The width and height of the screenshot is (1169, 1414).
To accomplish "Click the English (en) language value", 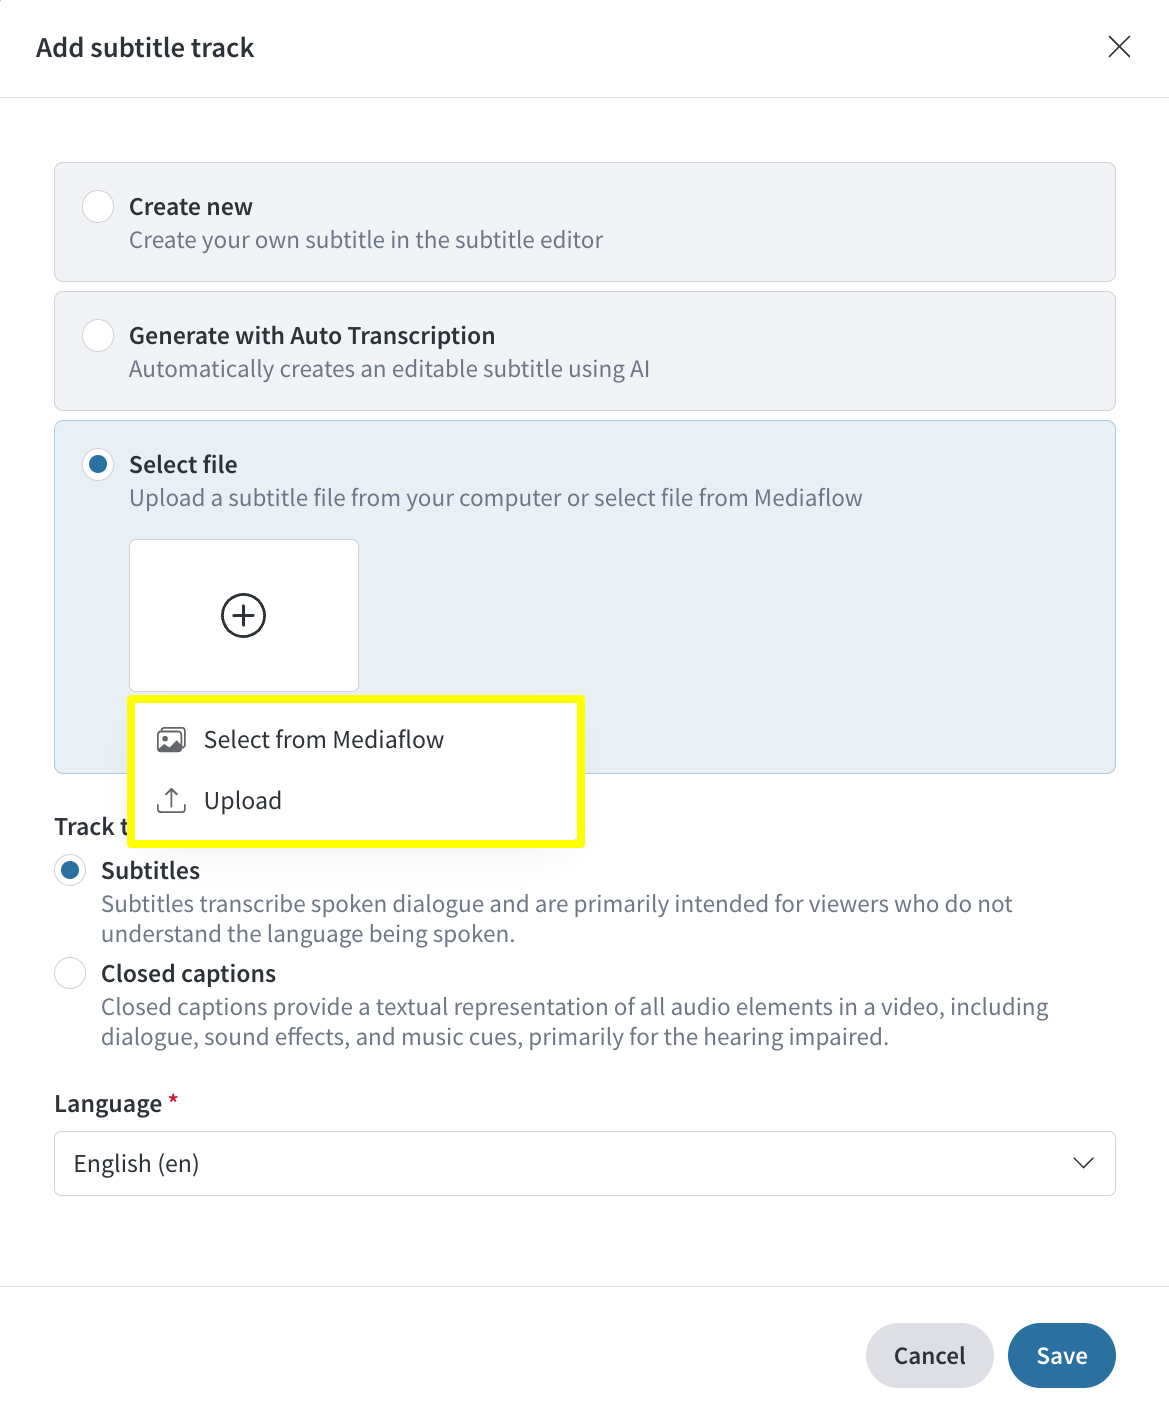I will click(x=137, y=1164).
